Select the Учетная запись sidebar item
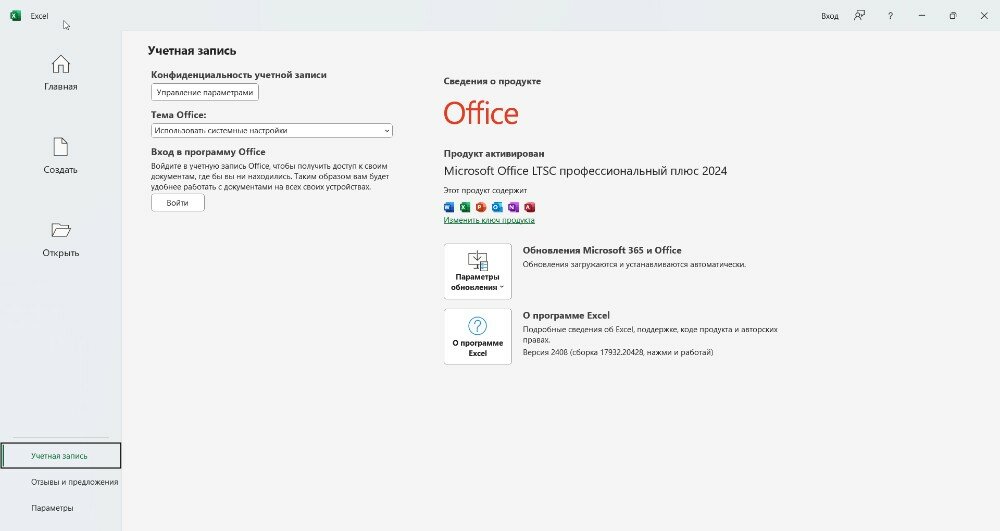 coord(61,456)
